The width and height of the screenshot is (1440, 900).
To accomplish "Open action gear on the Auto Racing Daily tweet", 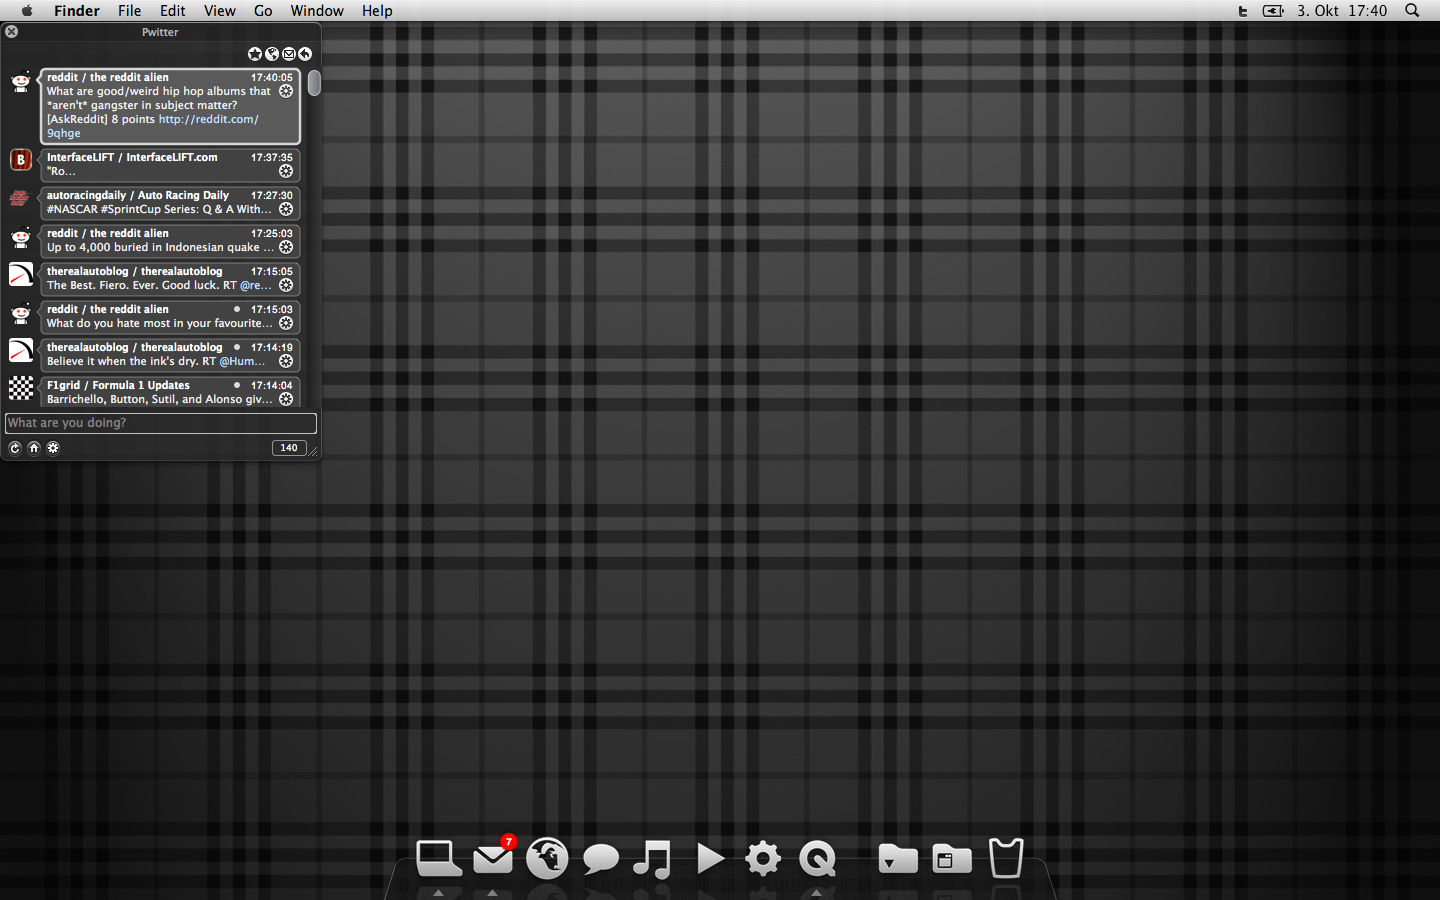I will click(x=286, y=209).
